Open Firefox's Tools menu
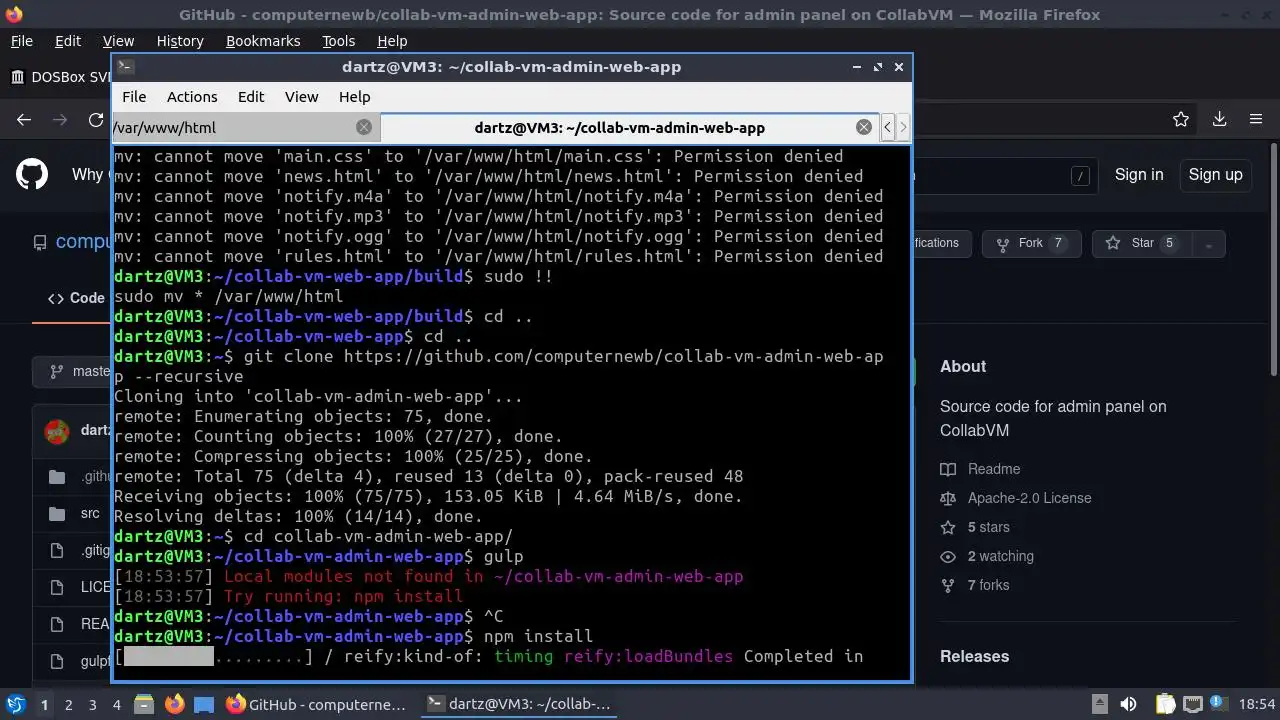Image resolution: width=1280 pixels, height=720 pixels. point(338,41)
